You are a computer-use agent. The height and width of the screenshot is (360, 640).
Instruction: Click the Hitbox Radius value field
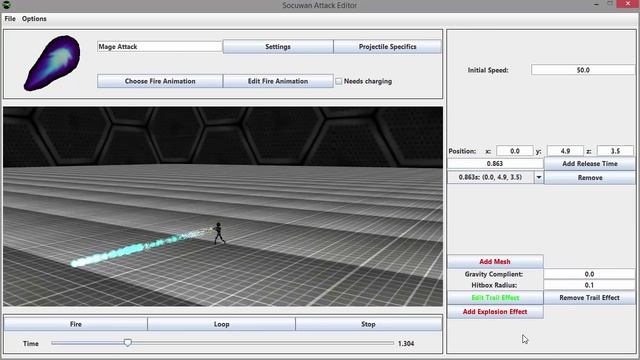click(x=589, y=285)
